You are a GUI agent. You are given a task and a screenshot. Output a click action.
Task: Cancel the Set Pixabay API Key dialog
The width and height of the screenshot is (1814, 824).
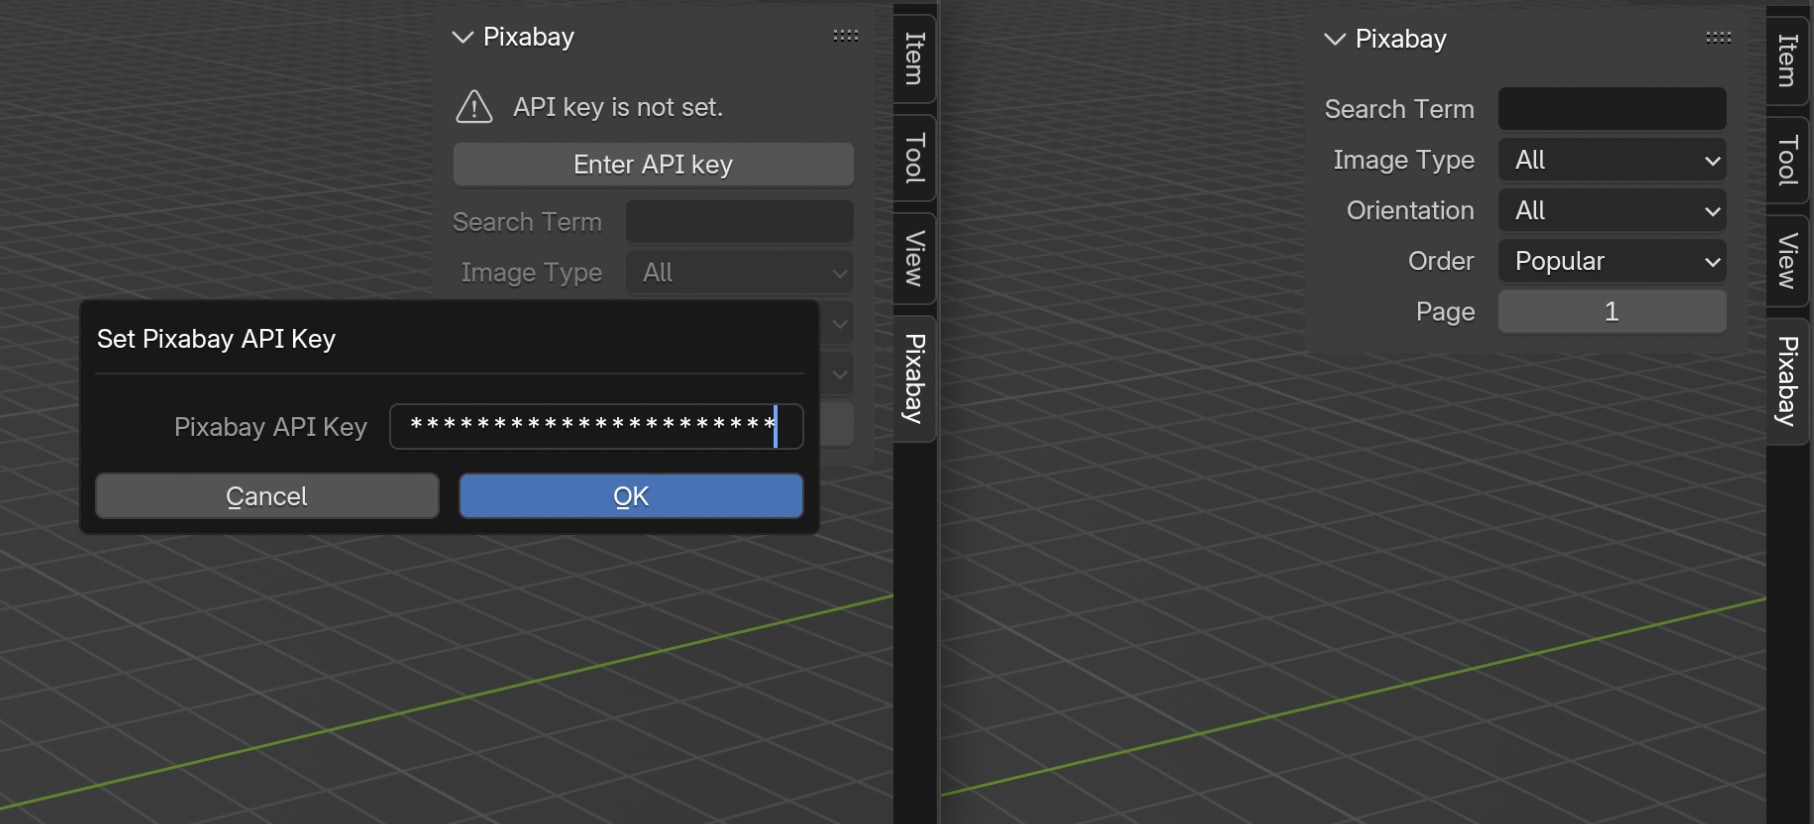267,496
